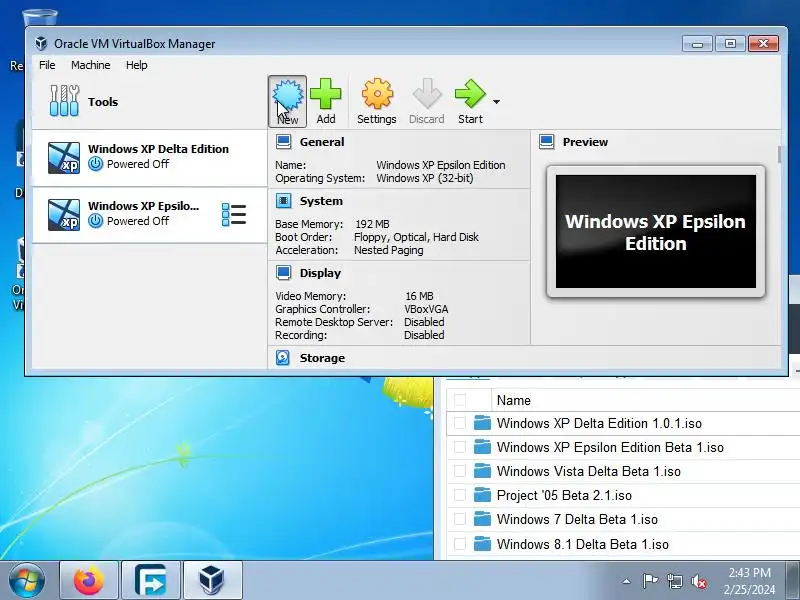
Task: Click folder icon of Project '05 Beta 2.1.iso
Action: pyautogui.click(x=482, y=495)
